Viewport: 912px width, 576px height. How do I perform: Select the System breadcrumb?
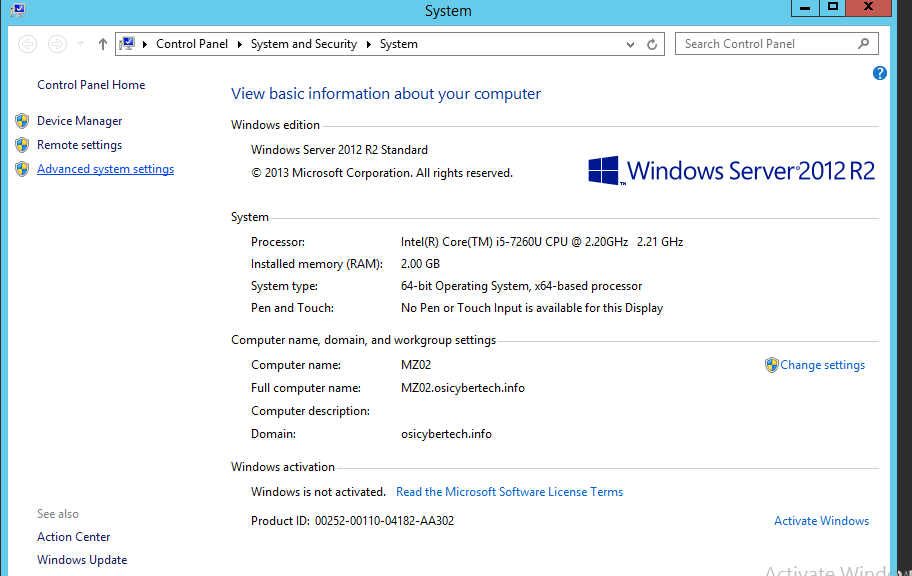(x=398, y=44)
